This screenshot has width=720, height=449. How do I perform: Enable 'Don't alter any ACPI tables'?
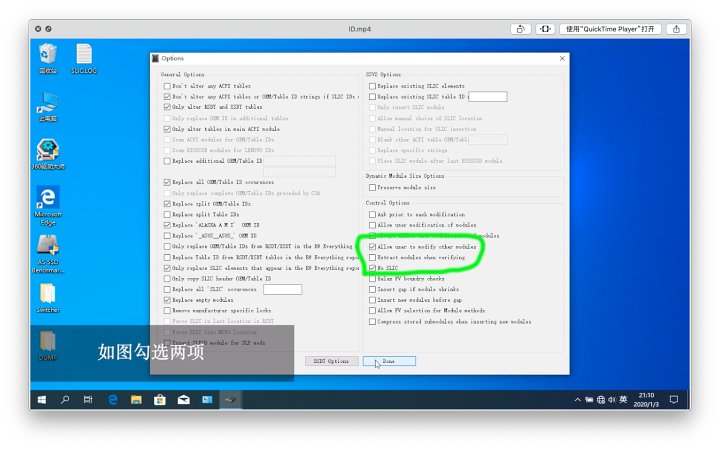click(x=168, y=86)
